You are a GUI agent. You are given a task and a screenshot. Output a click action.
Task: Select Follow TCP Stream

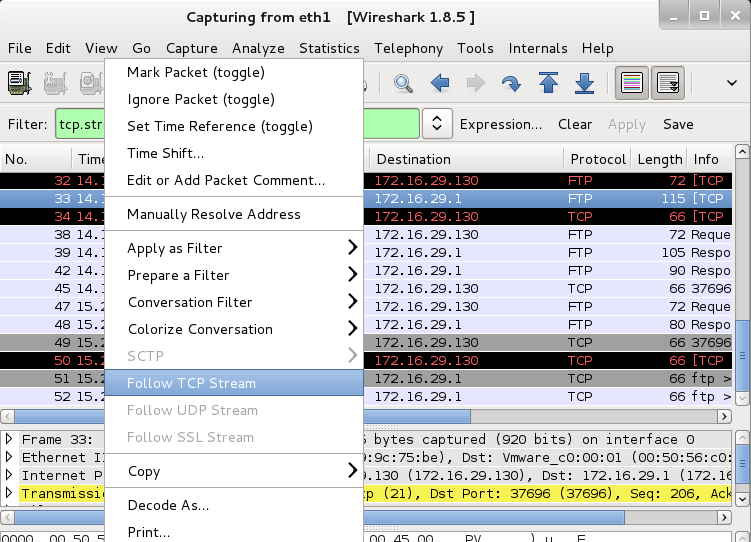click(x=234, y=383)
